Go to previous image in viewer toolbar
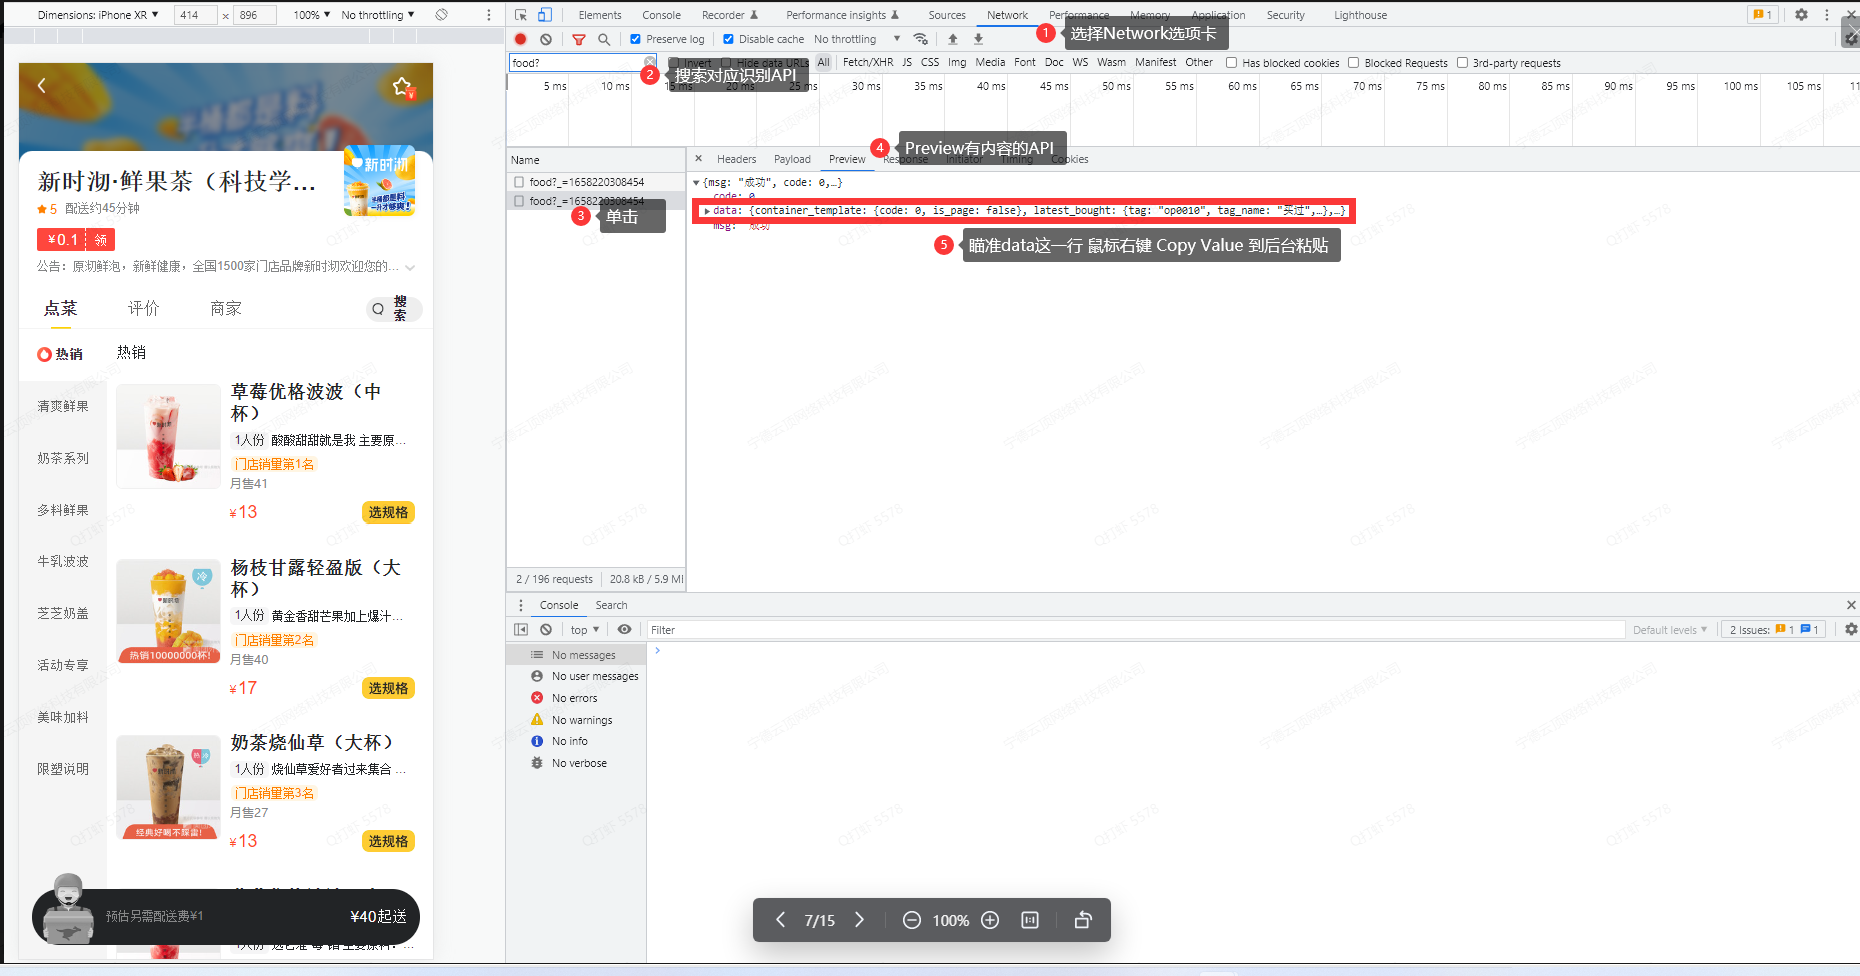 click(x=781, y=920)
